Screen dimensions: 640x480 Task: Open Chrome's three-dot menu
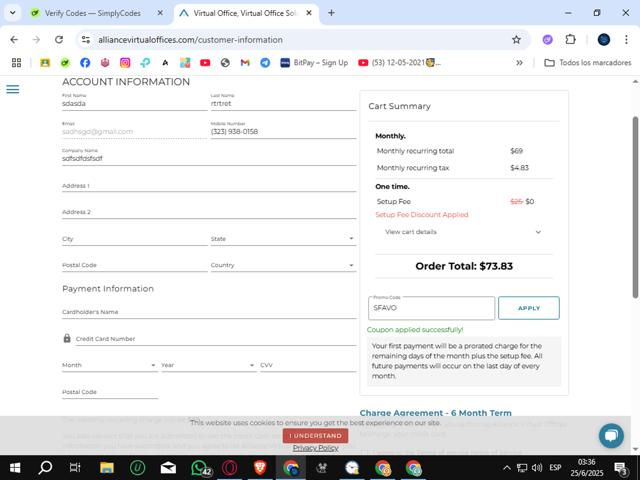click(x=626, y=40)
